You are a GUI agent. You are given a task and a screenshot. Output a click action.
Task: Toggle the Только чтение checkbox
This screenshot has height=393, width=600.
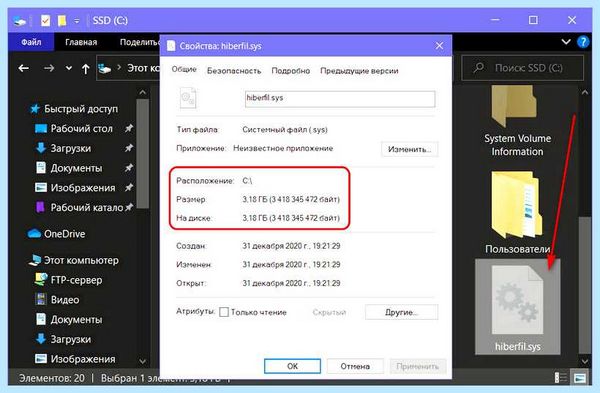[x=224, y=312]
